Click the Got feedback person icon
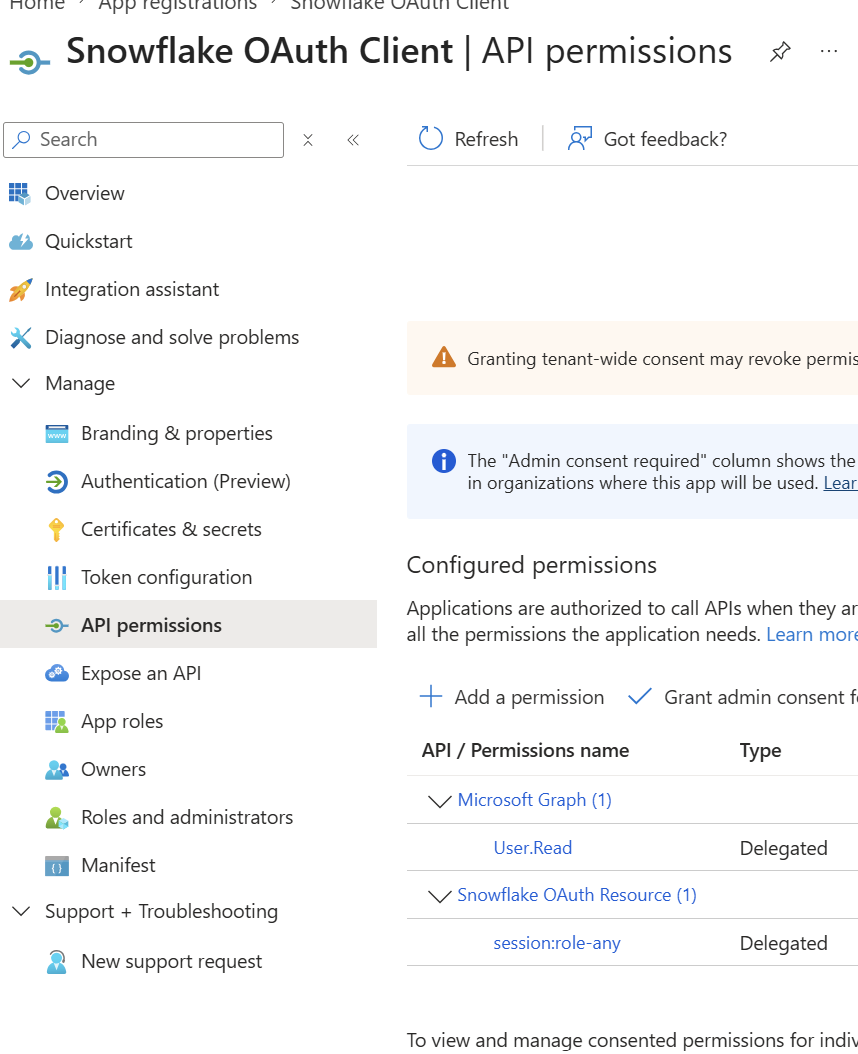Image resolution: width=858 pixels, height=1054 pixels. pyautogui.click(x=580, y=139)
